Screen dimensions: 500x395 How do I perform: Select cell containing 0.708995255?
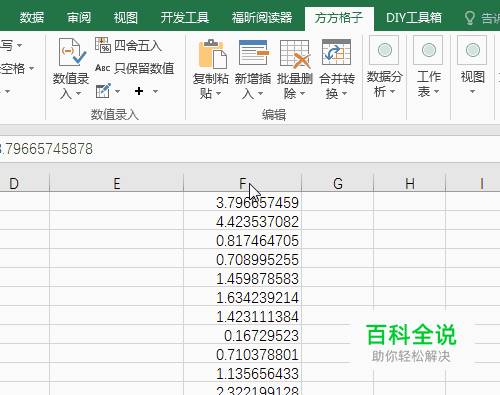click(x=242, y=258)
